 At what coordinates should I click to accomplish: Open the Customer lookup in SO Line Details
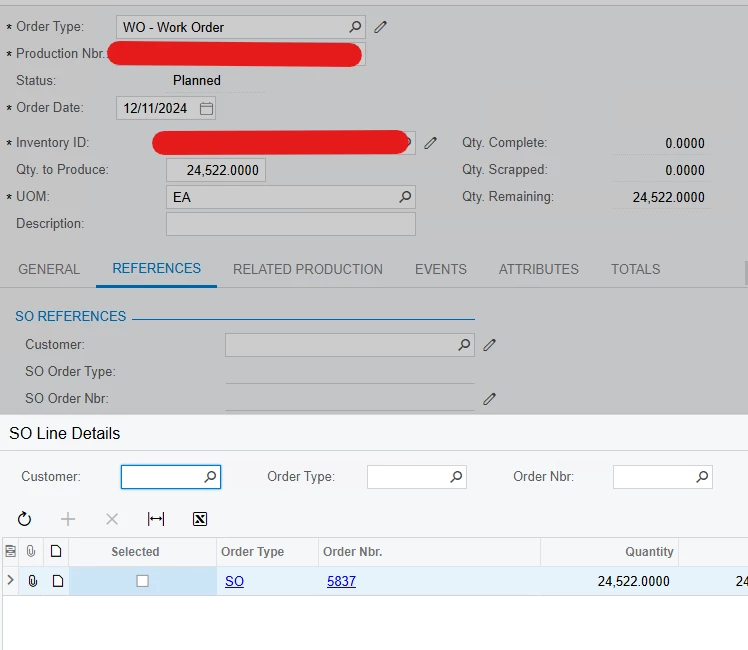click(210, 476)
